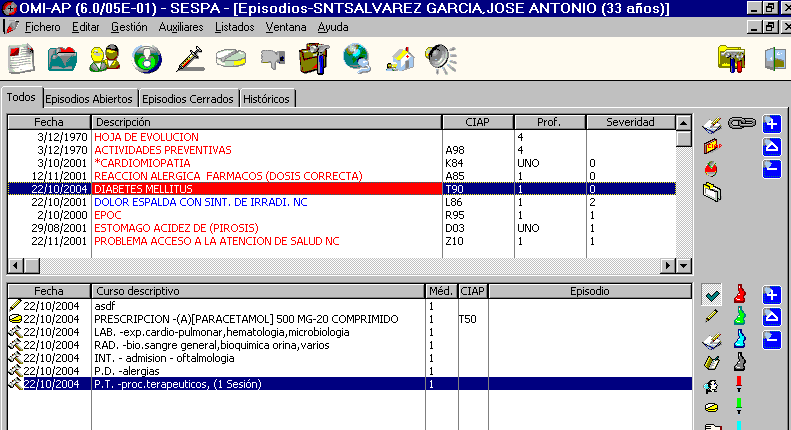Screen dimensions: 791x430
Task: Click blue plus button beside episodes list
Action: [771, 124]
